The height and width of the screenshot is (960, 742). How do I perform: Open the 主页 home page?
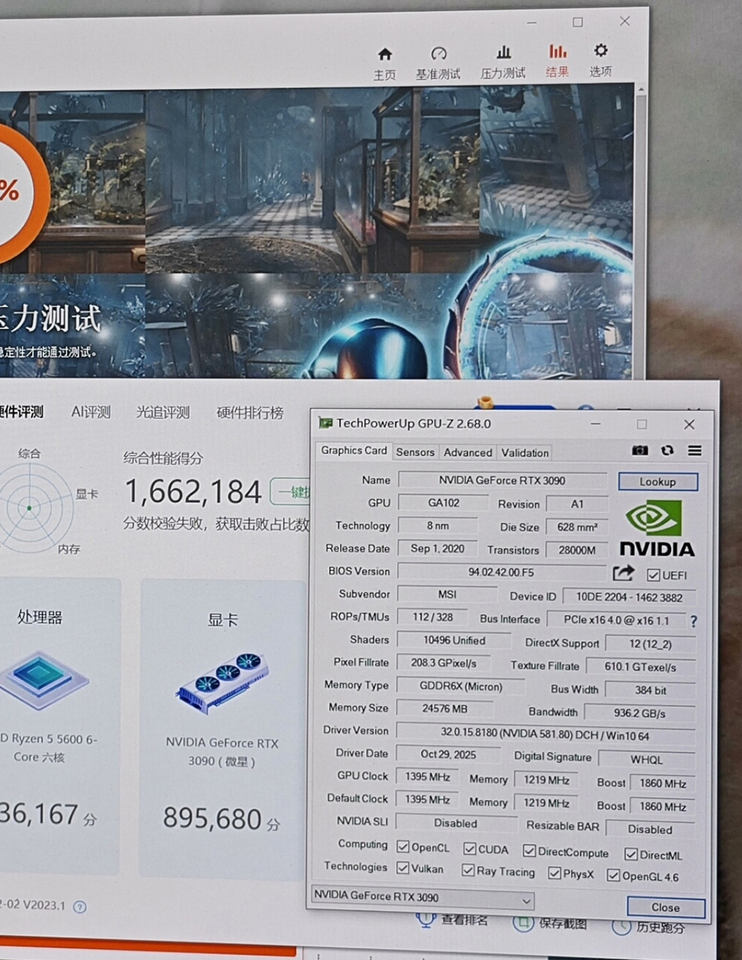(384, 64)
